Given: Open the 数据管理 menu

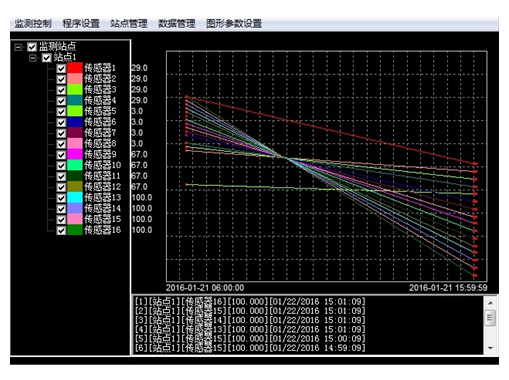Looking at the screenshot, I should [x=177, y=24].
